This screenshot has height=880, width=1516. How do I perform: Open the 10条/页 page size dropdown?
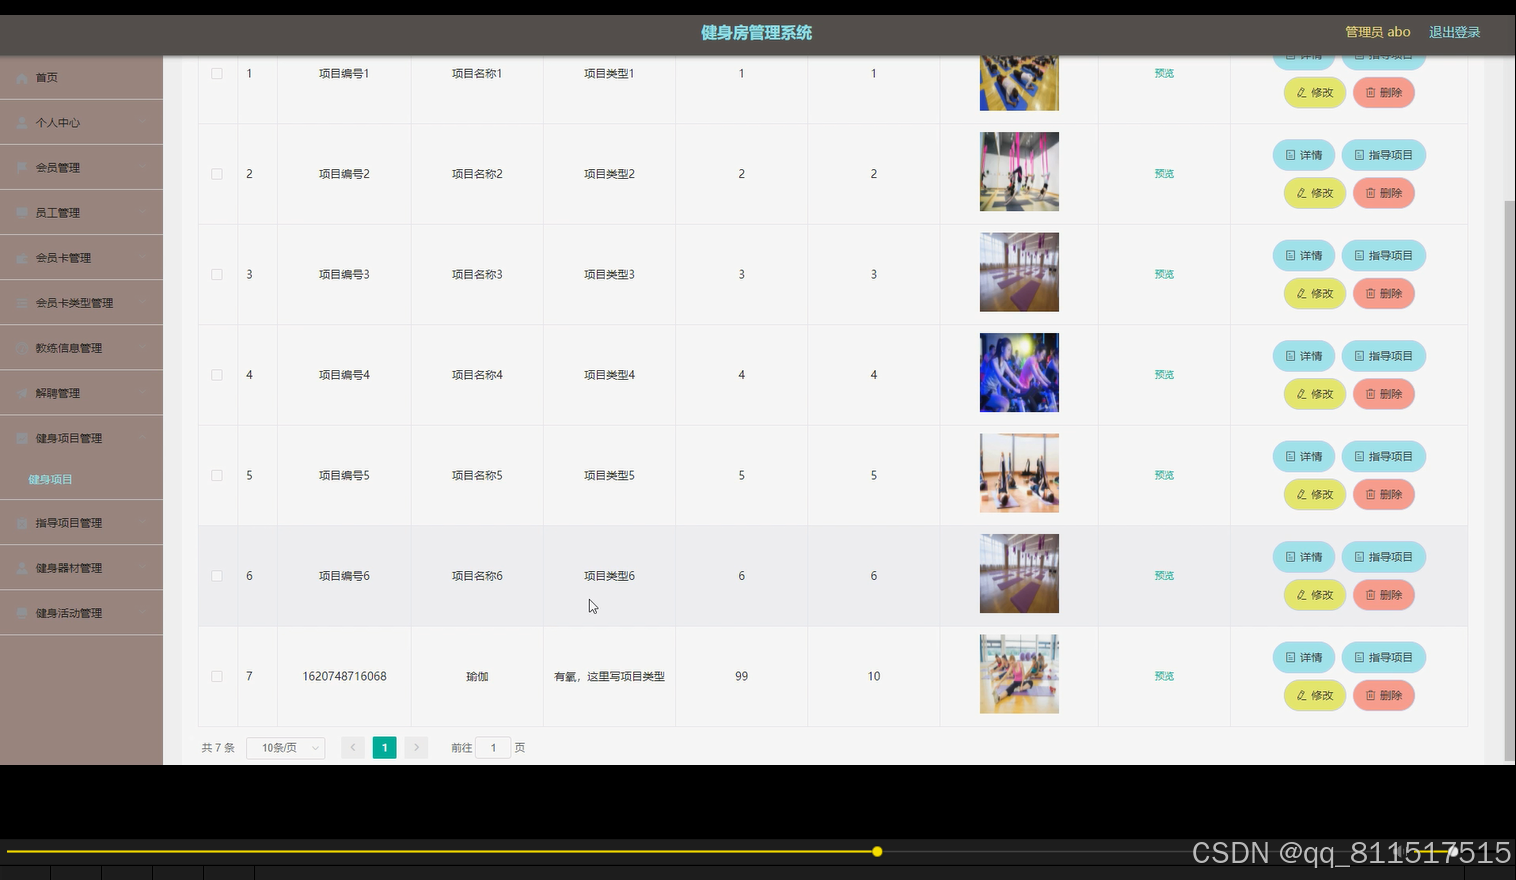click(285, 747)
